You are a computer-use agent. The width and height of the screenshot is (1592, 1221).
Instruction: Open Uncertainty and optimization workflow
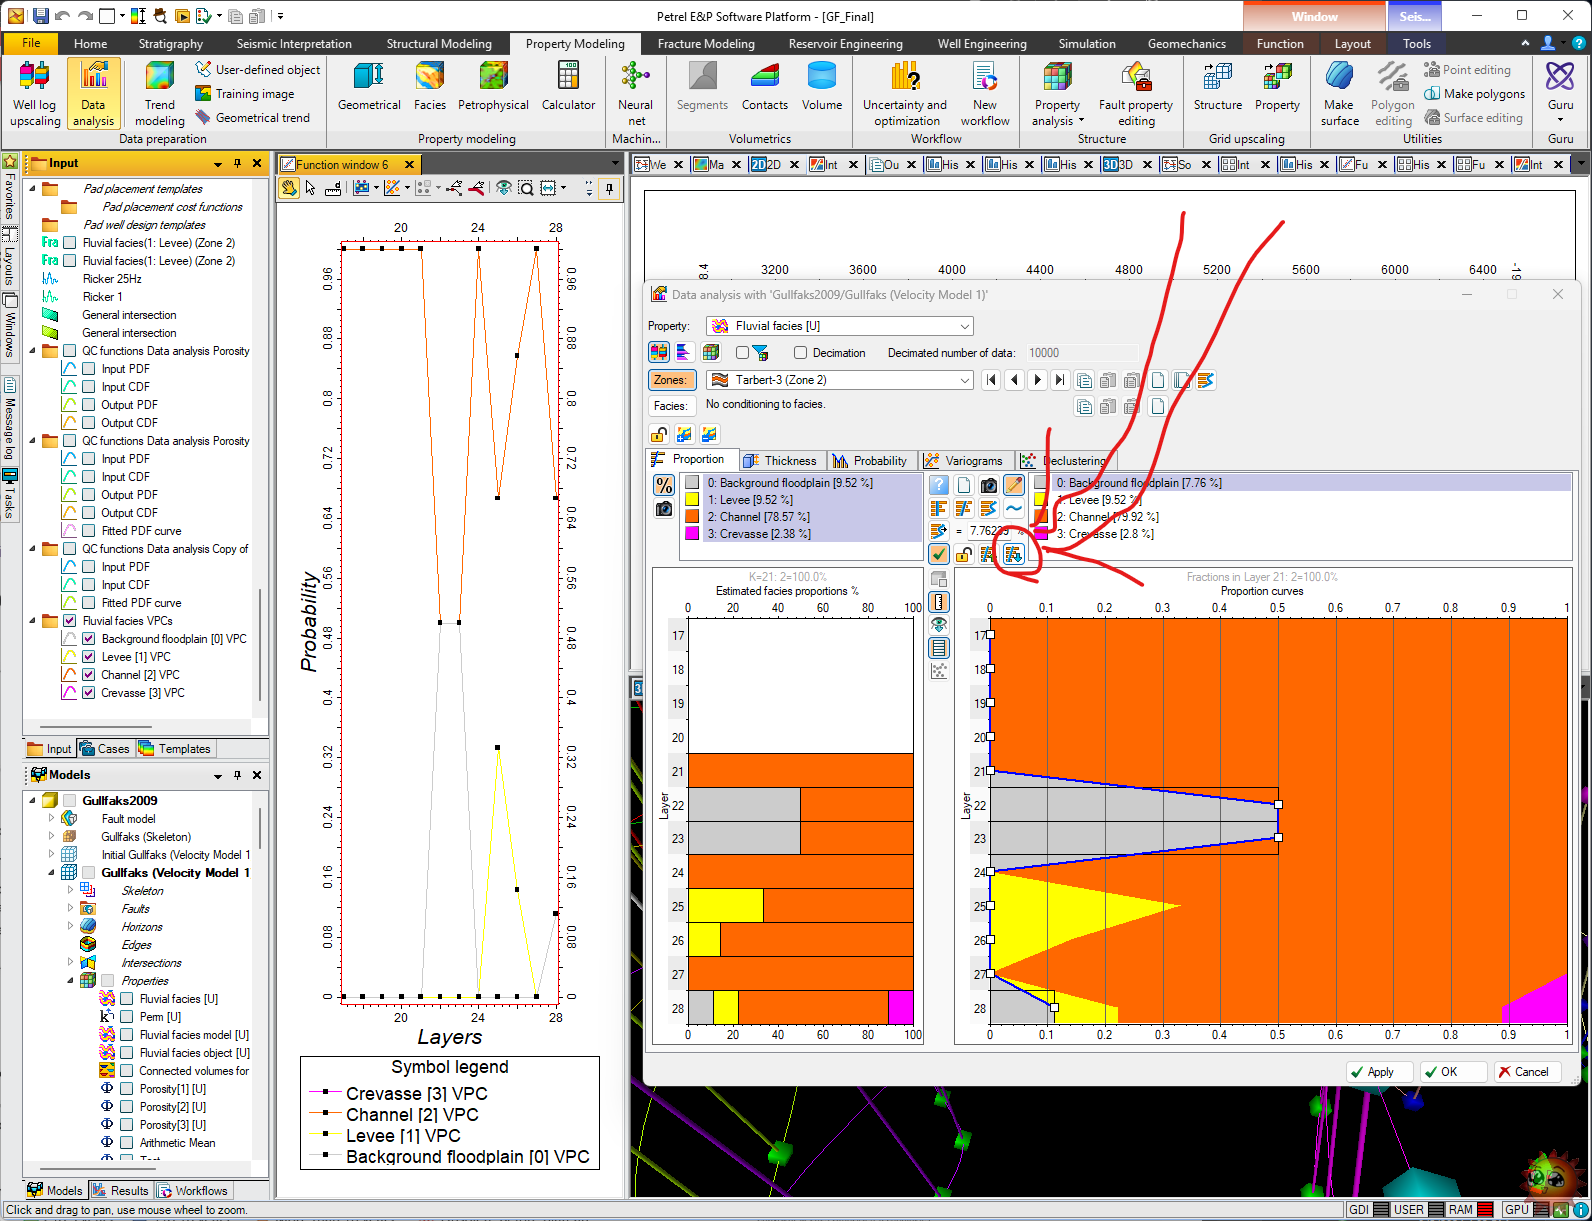coord(905,93)
